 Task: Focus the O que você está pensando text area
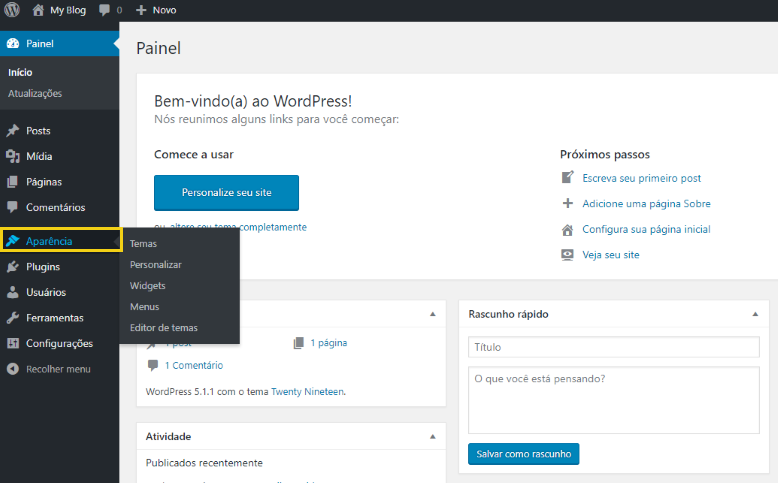point(614,400)
